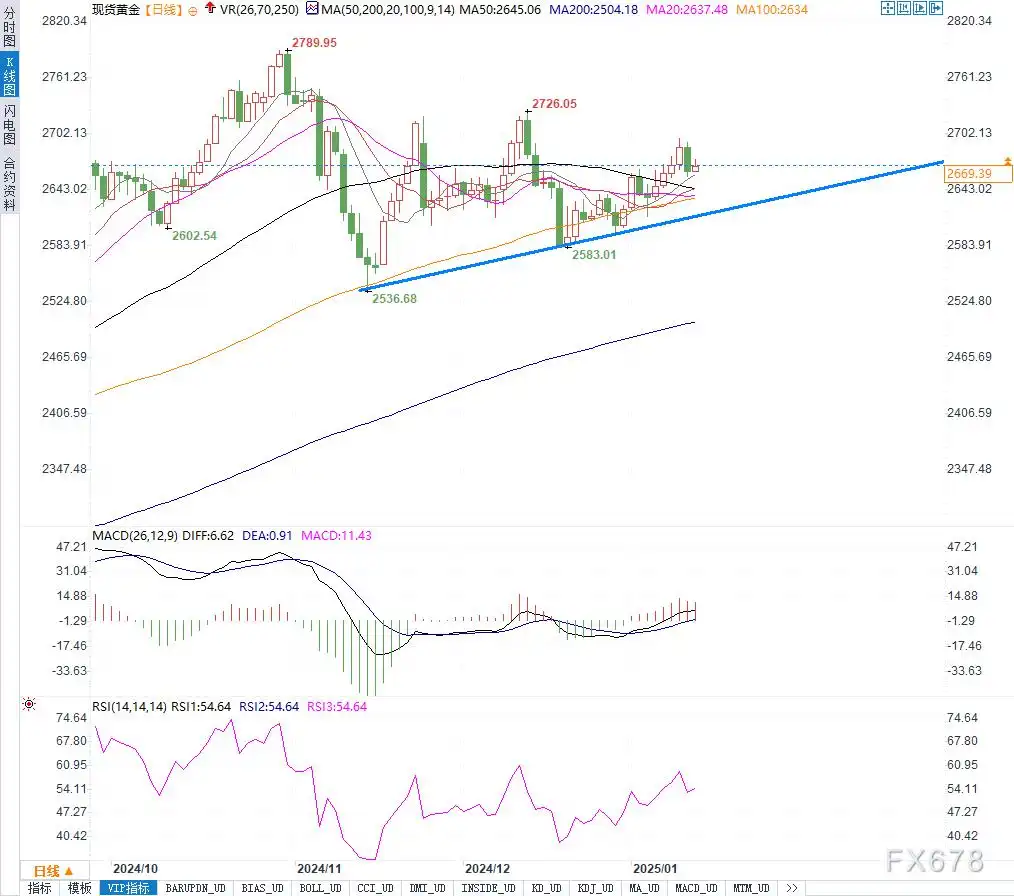The image size is (1014, 896).
Task: Click the 【日线】 period label in the title
Action: point(163,10)
